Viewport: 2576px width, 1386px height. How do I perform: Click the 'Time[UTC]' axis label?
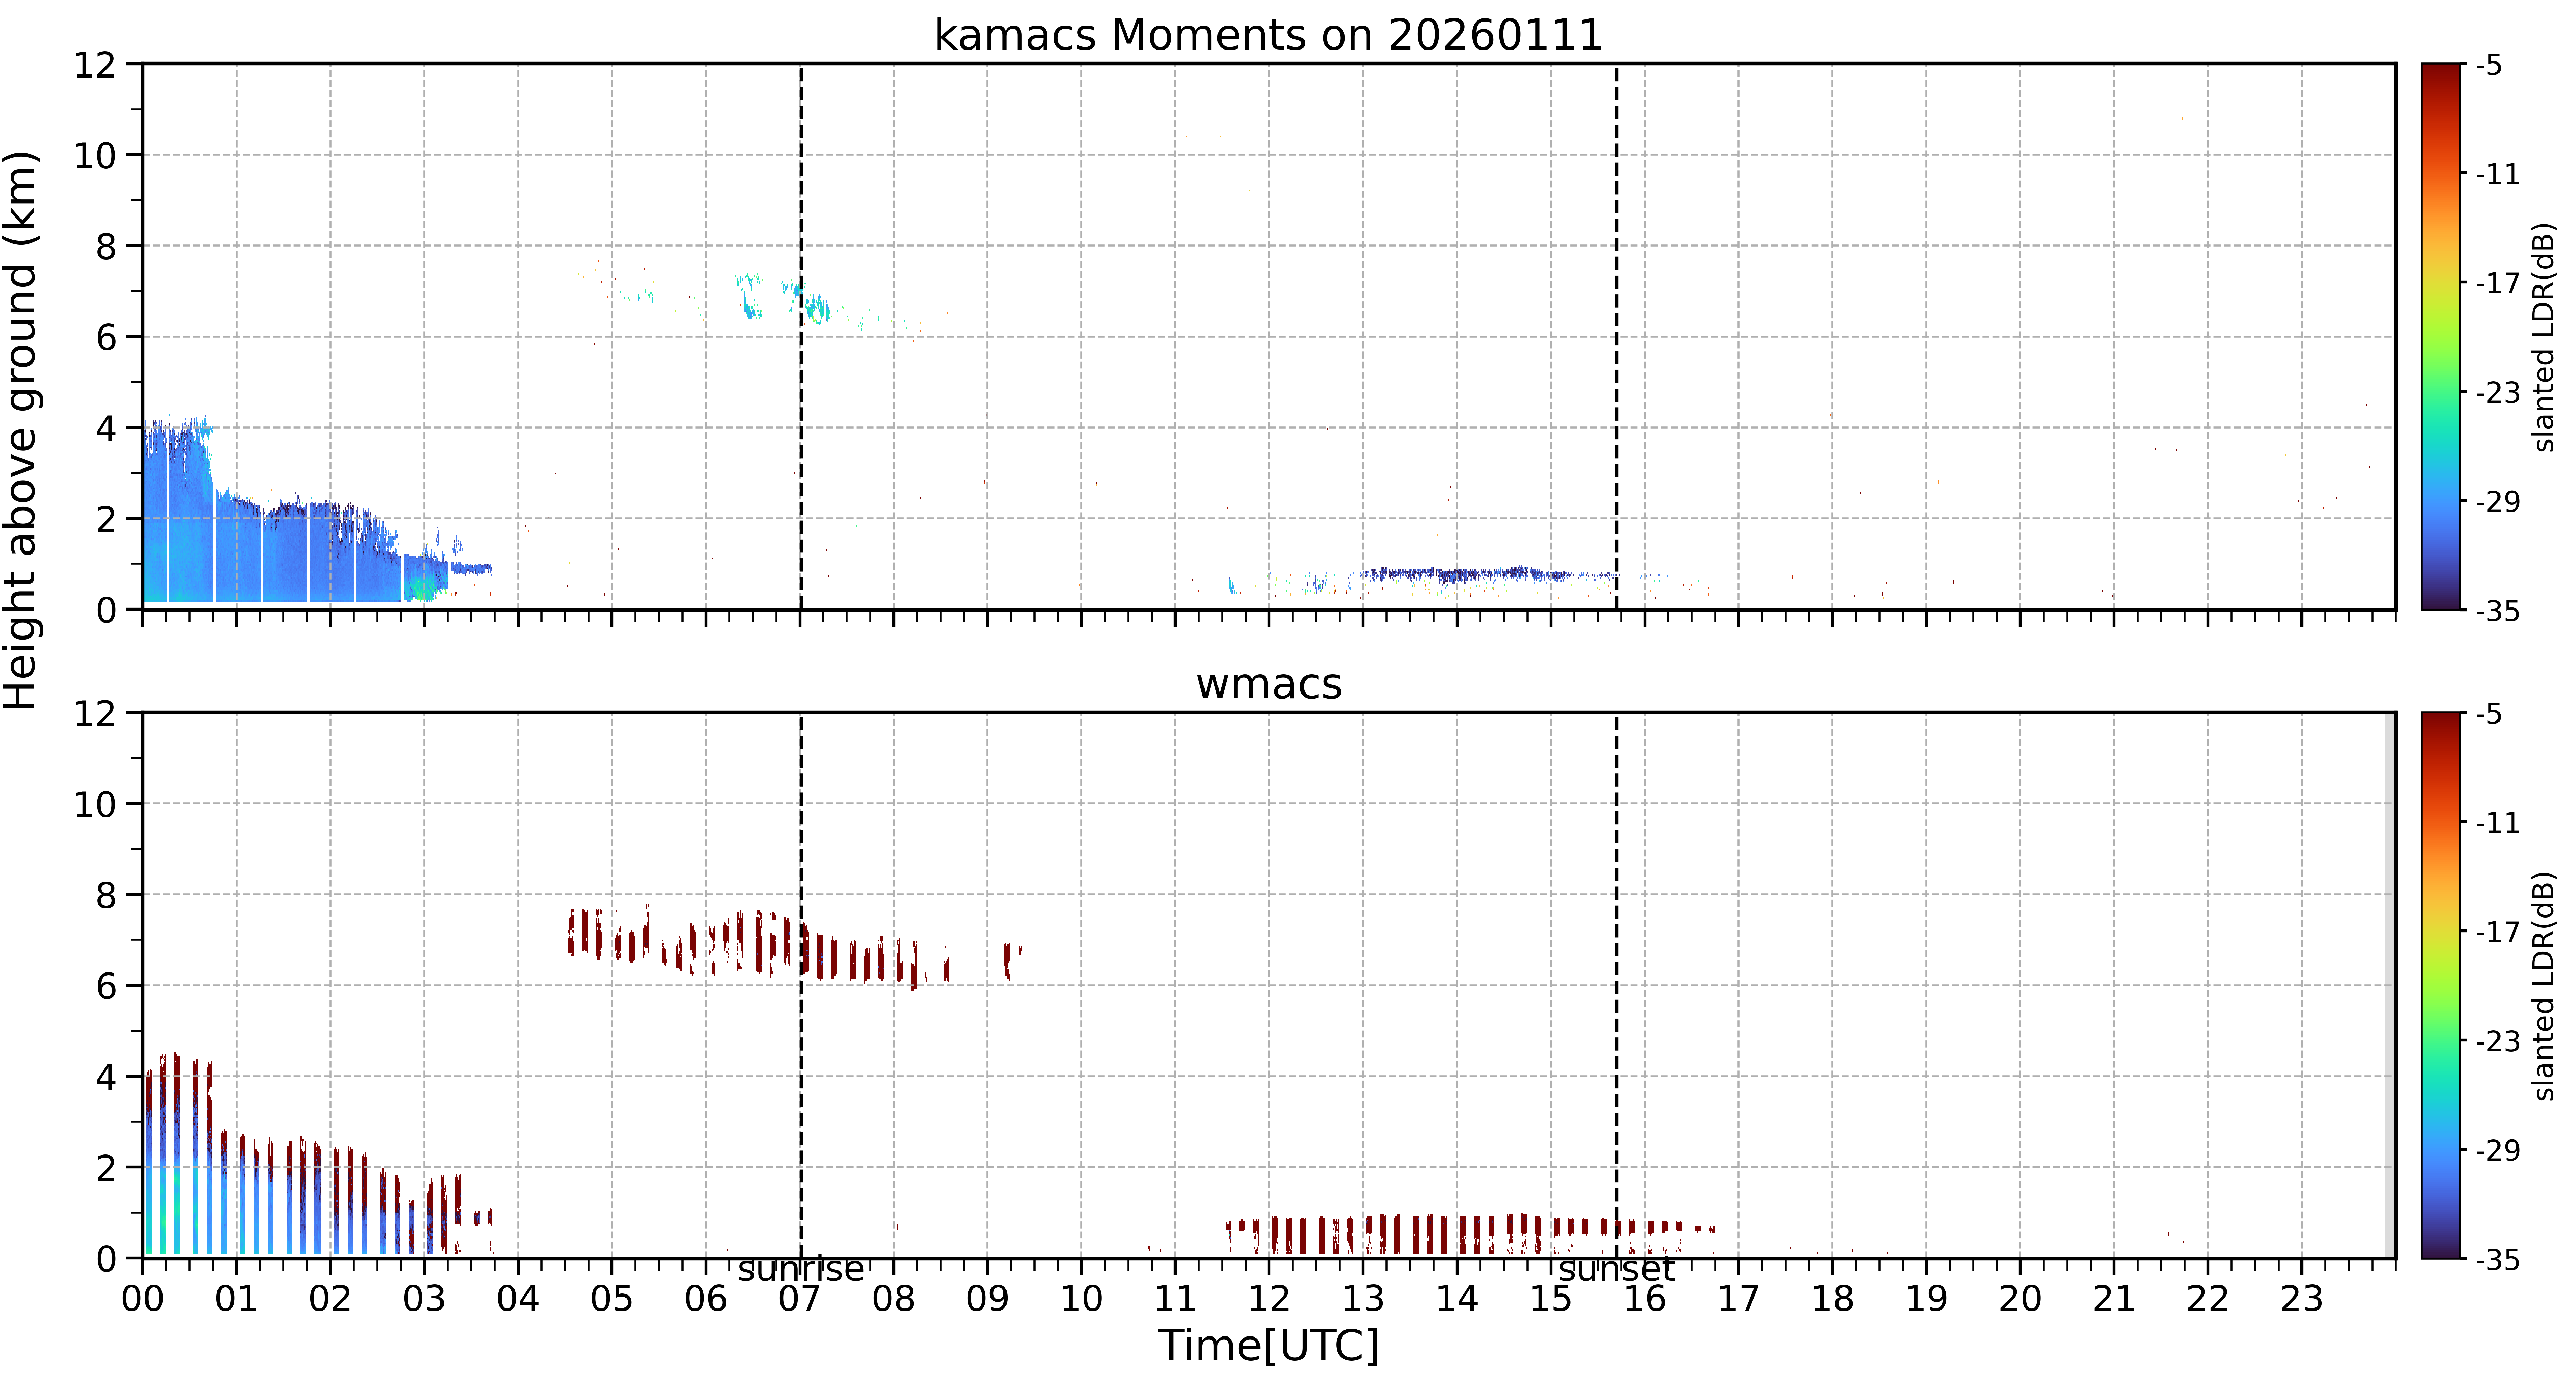click(x=1268, y=1346)
